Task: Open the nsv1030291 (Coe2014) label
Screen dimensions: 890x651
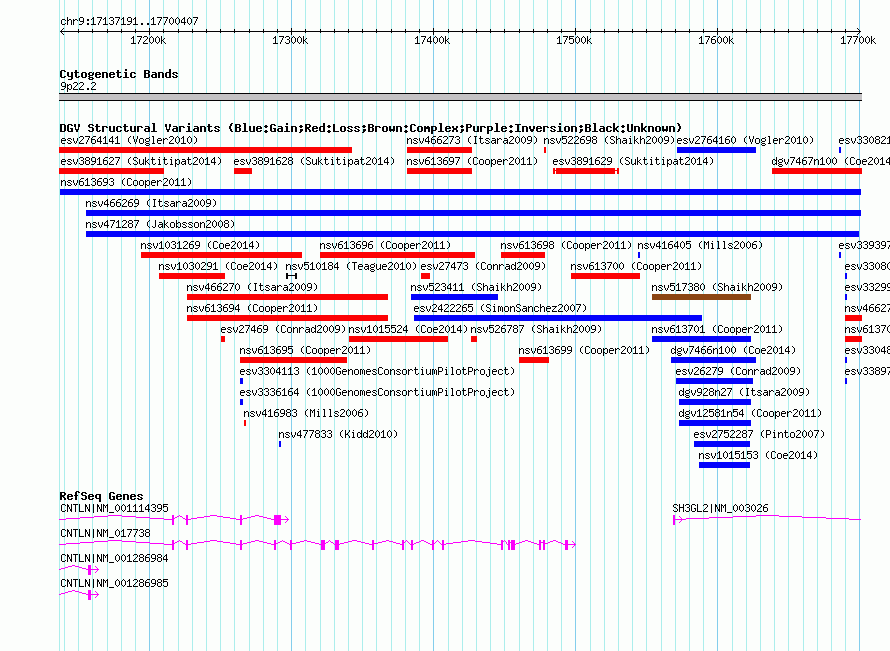Action: 219,266
